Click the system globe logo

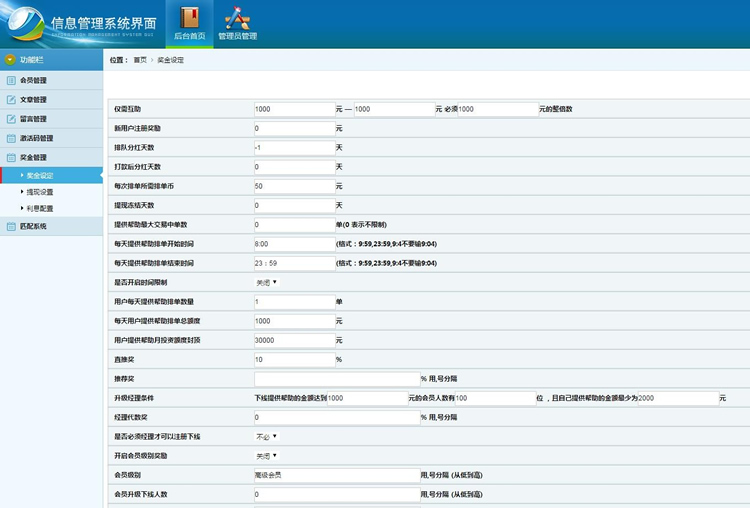point(28,23)
